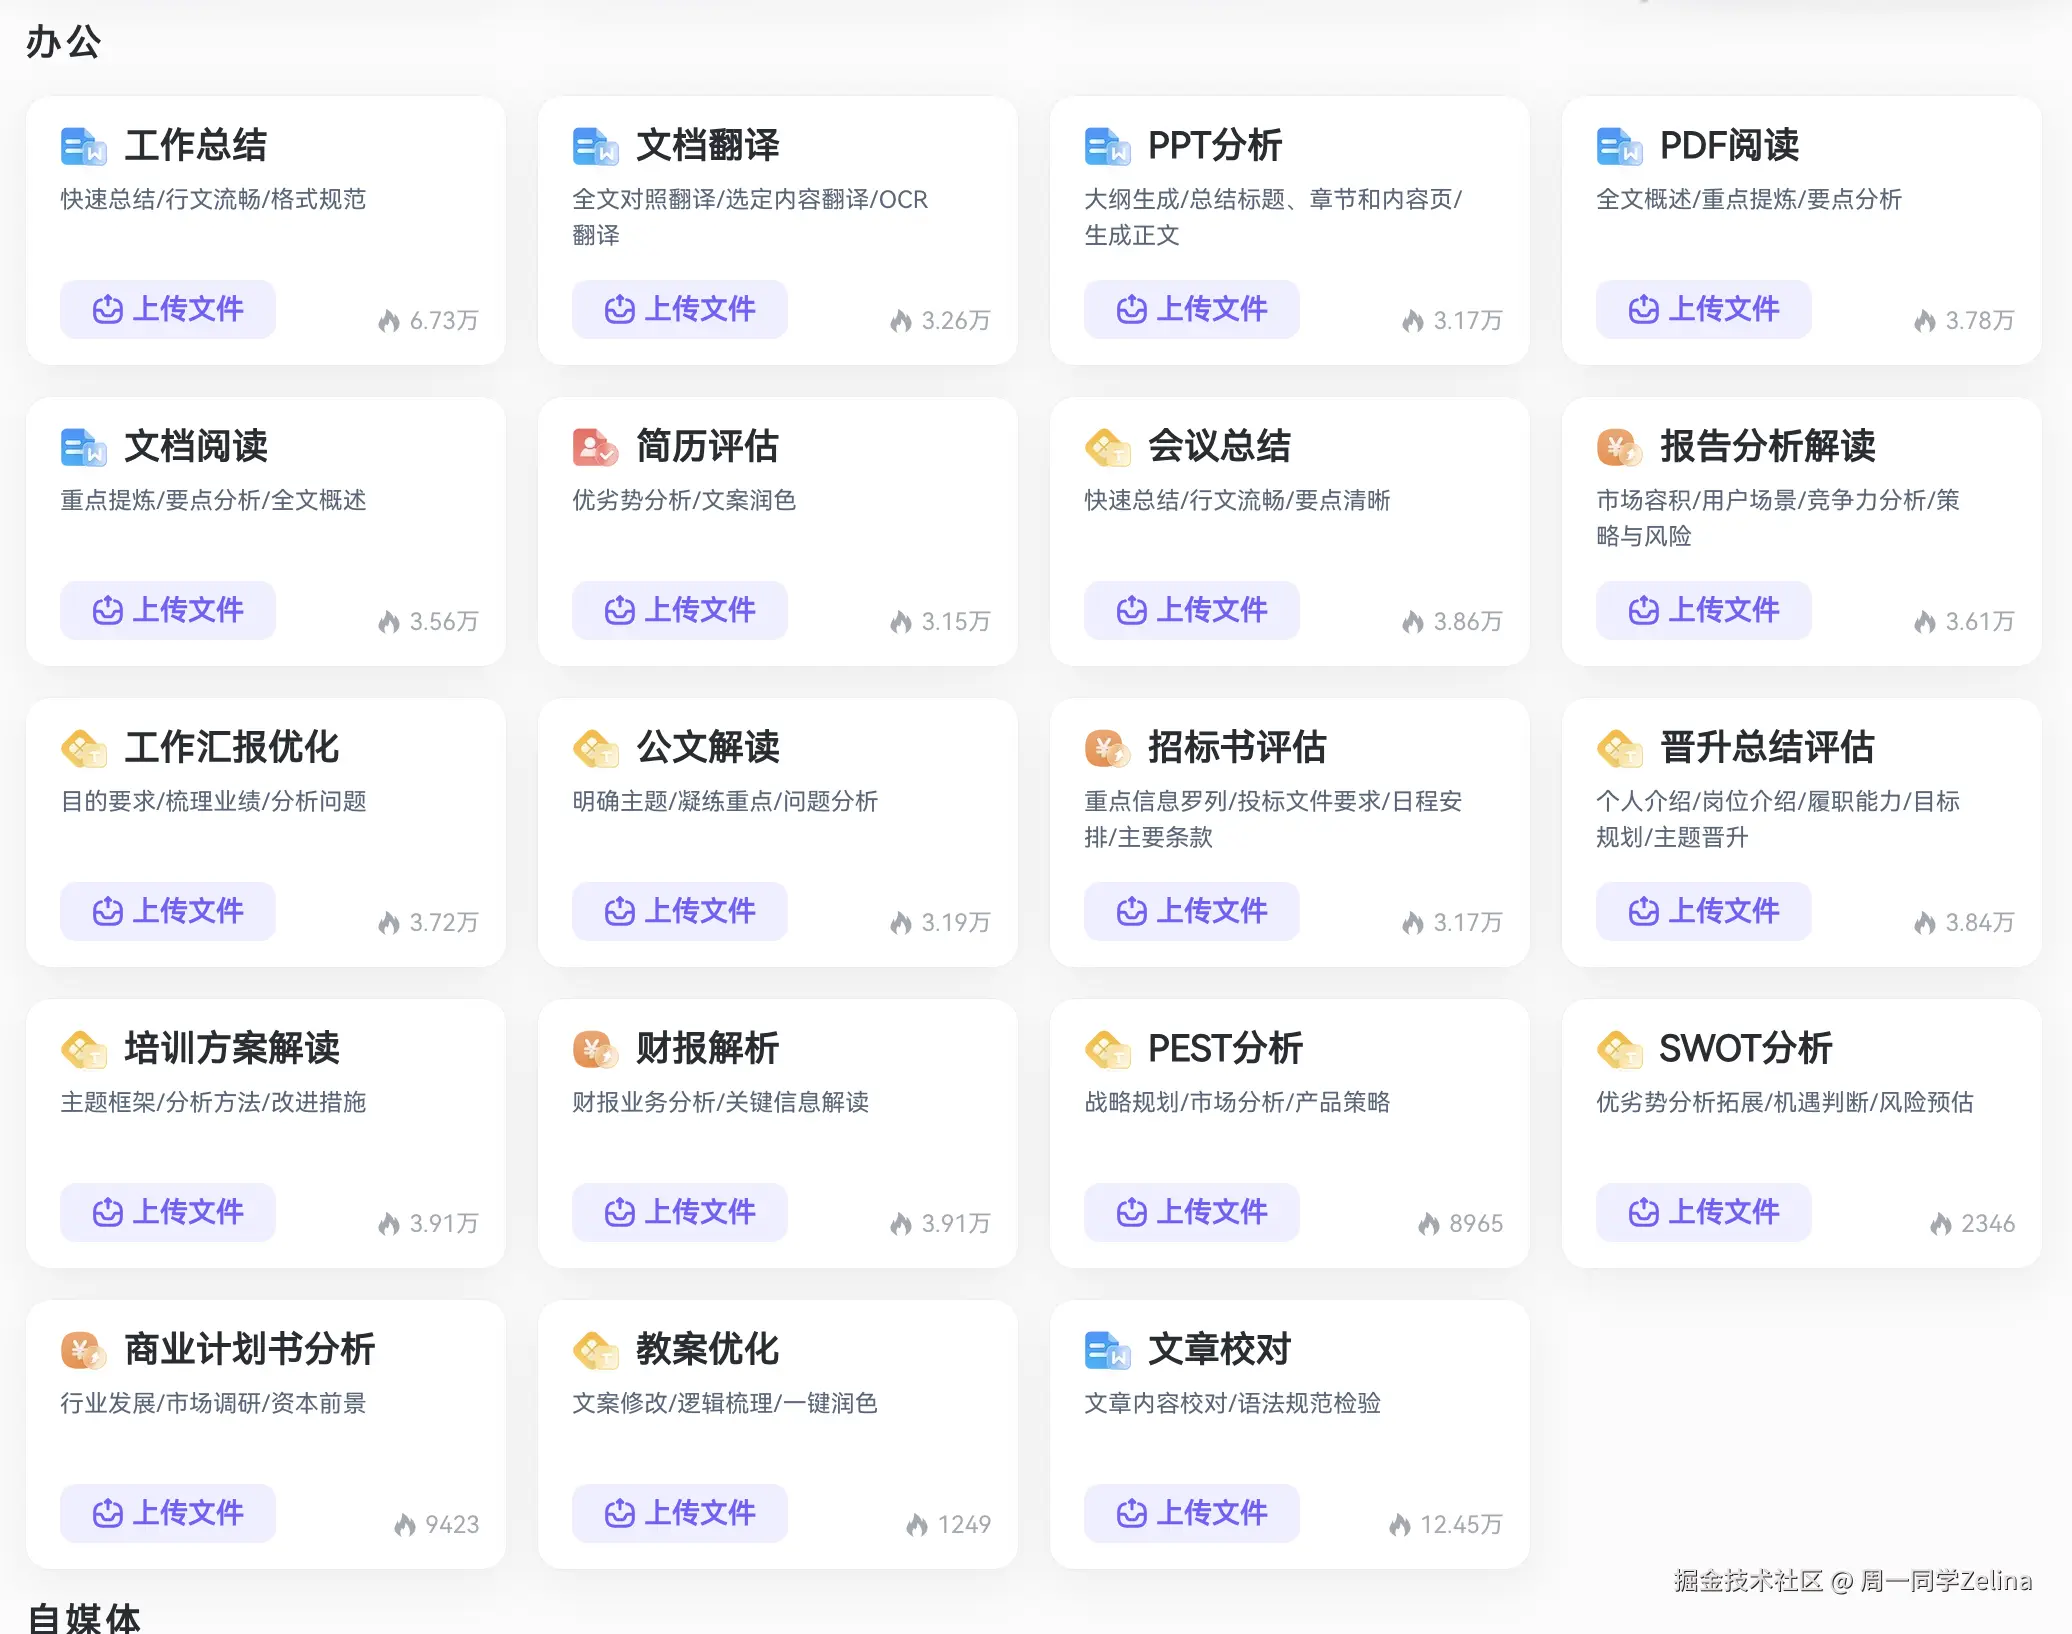Upload a file for 招标书评估

1190,911
